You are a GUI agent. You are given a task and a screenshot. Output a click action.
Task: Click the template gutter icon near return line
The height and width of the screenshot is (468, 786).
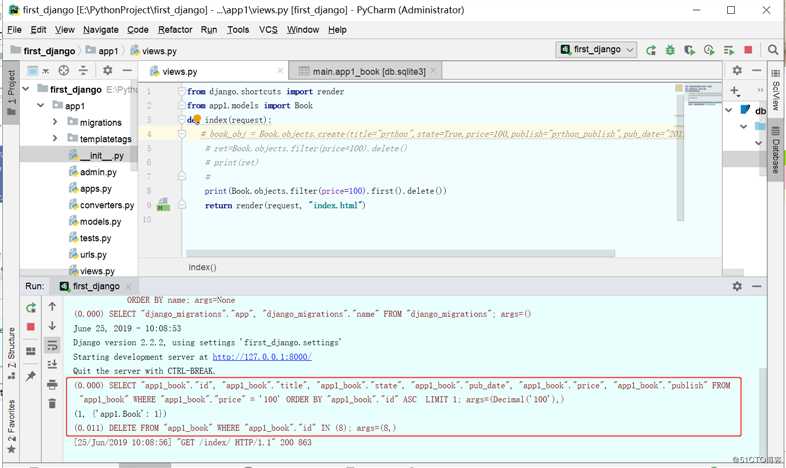[x=163, y=204]
